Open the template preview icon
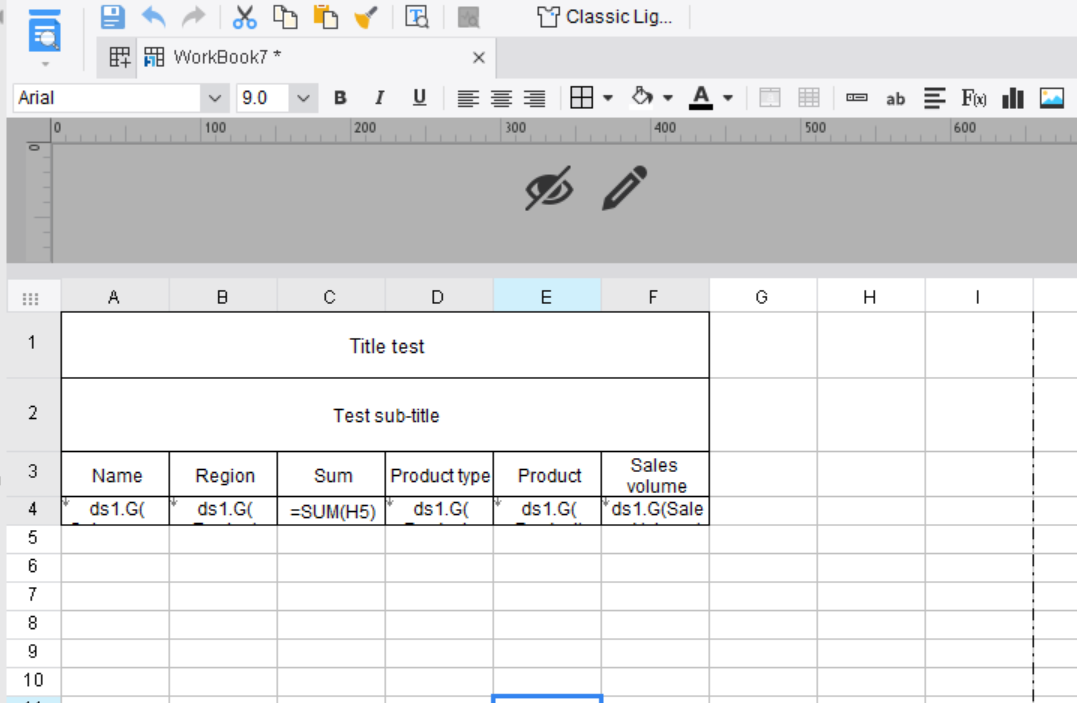 coord(417,16)
